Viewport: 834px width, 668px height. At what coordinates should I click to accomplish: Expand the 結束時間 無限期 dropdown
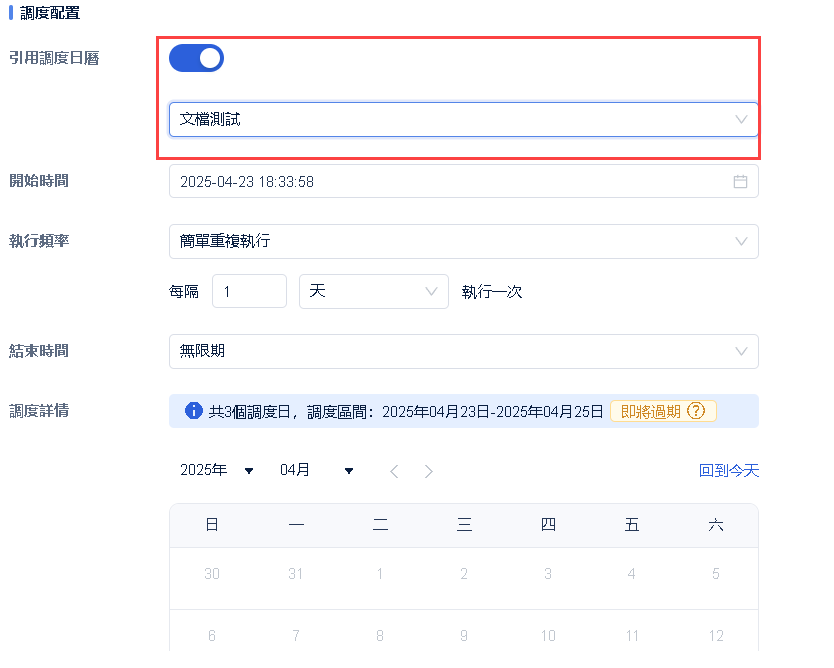tap(463, 351)
